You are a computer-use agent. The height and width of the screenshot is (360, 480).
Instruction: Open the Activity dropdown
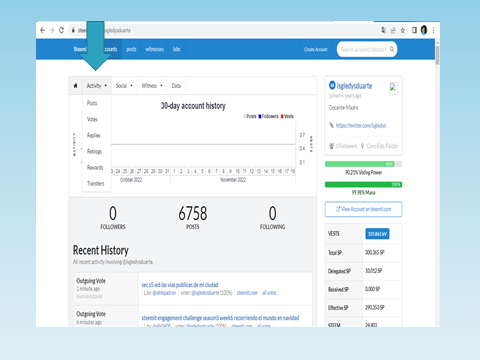coord(97,86)
